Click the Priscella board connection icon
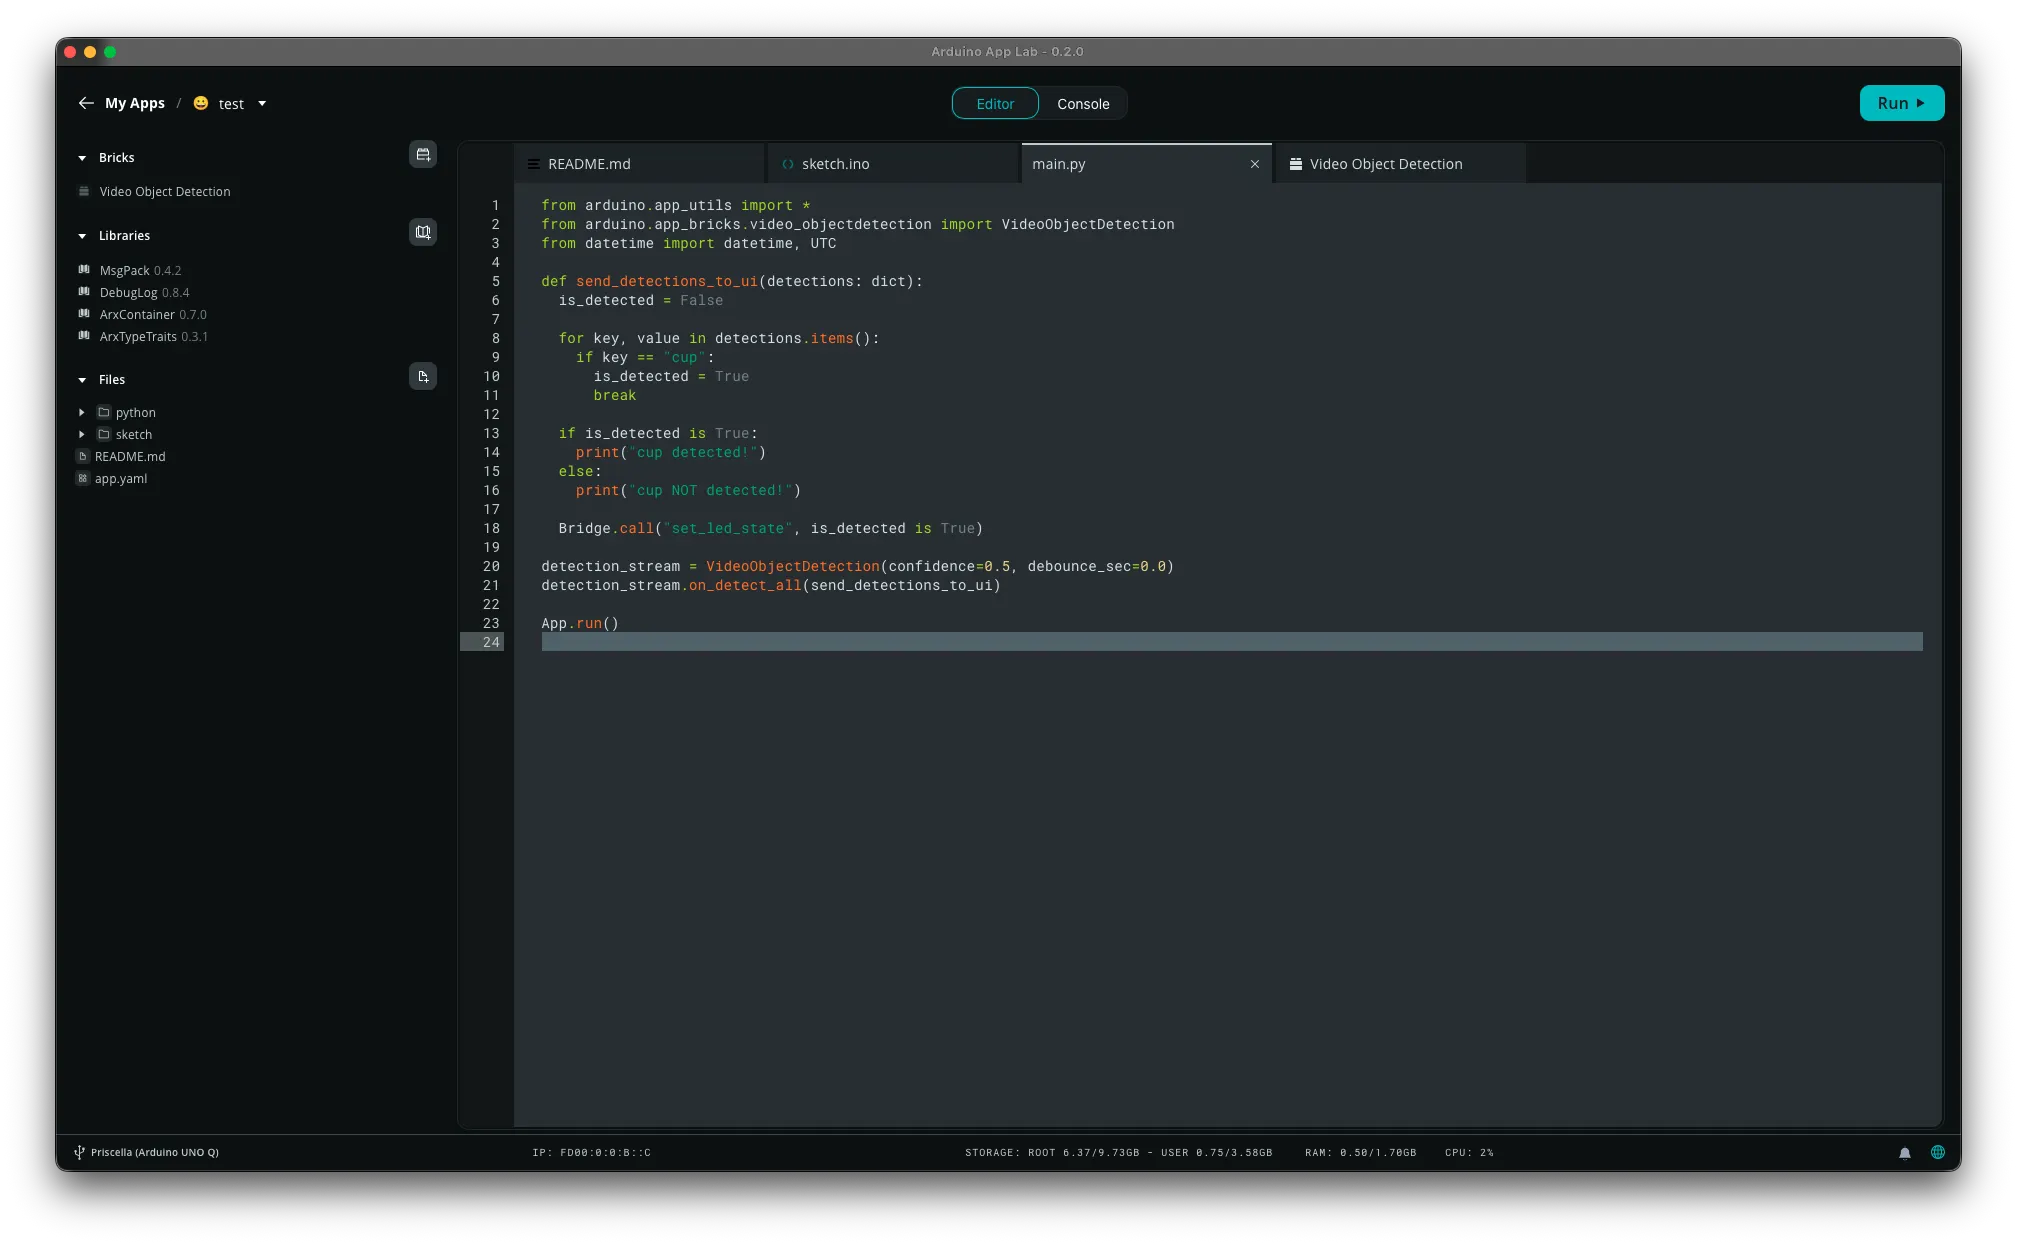The width and height of the screenshot is (2017, 1245). (x=79, y=1152)
